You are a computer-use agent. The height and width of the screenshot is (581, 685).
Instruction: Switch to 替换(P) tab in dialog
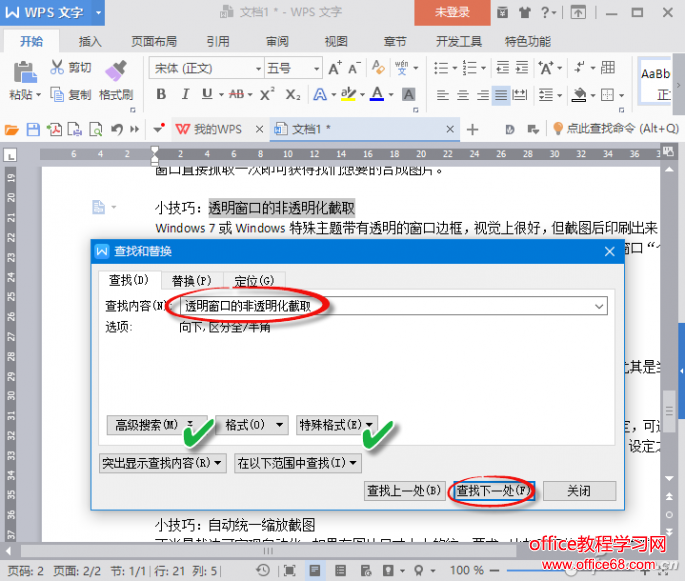[x=192, y=280]
